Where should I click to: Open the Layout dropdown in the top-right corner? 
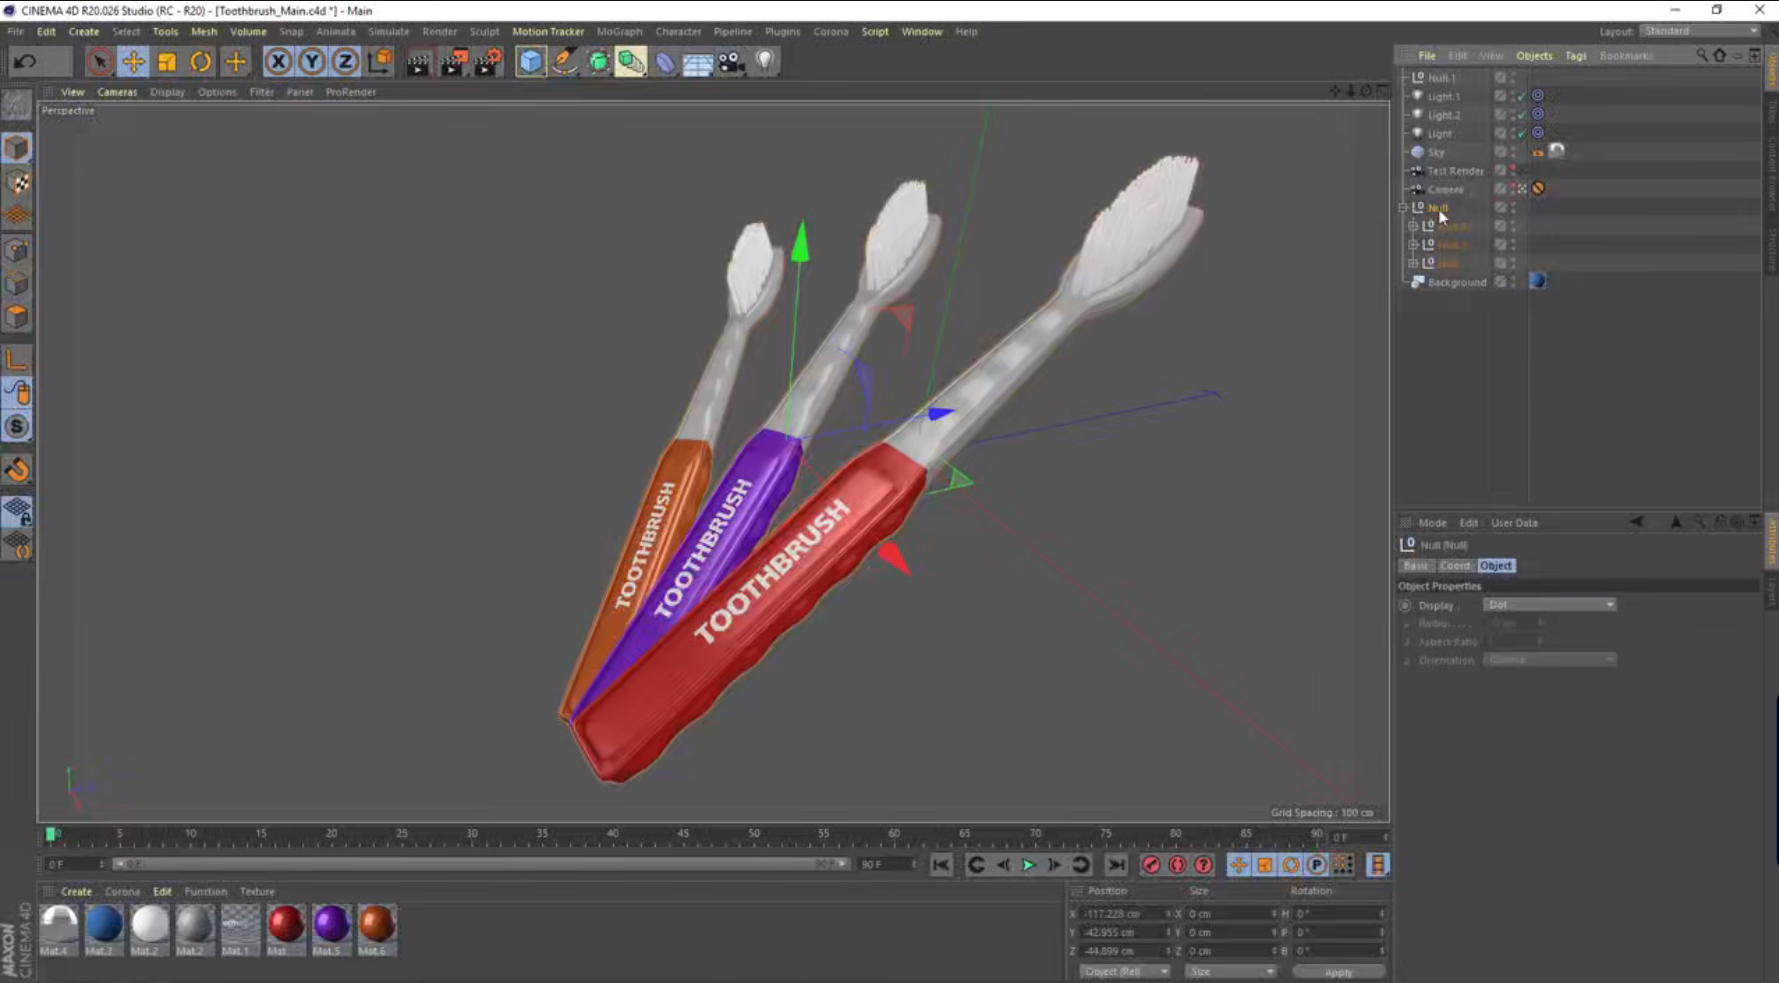click(1699, 31)
